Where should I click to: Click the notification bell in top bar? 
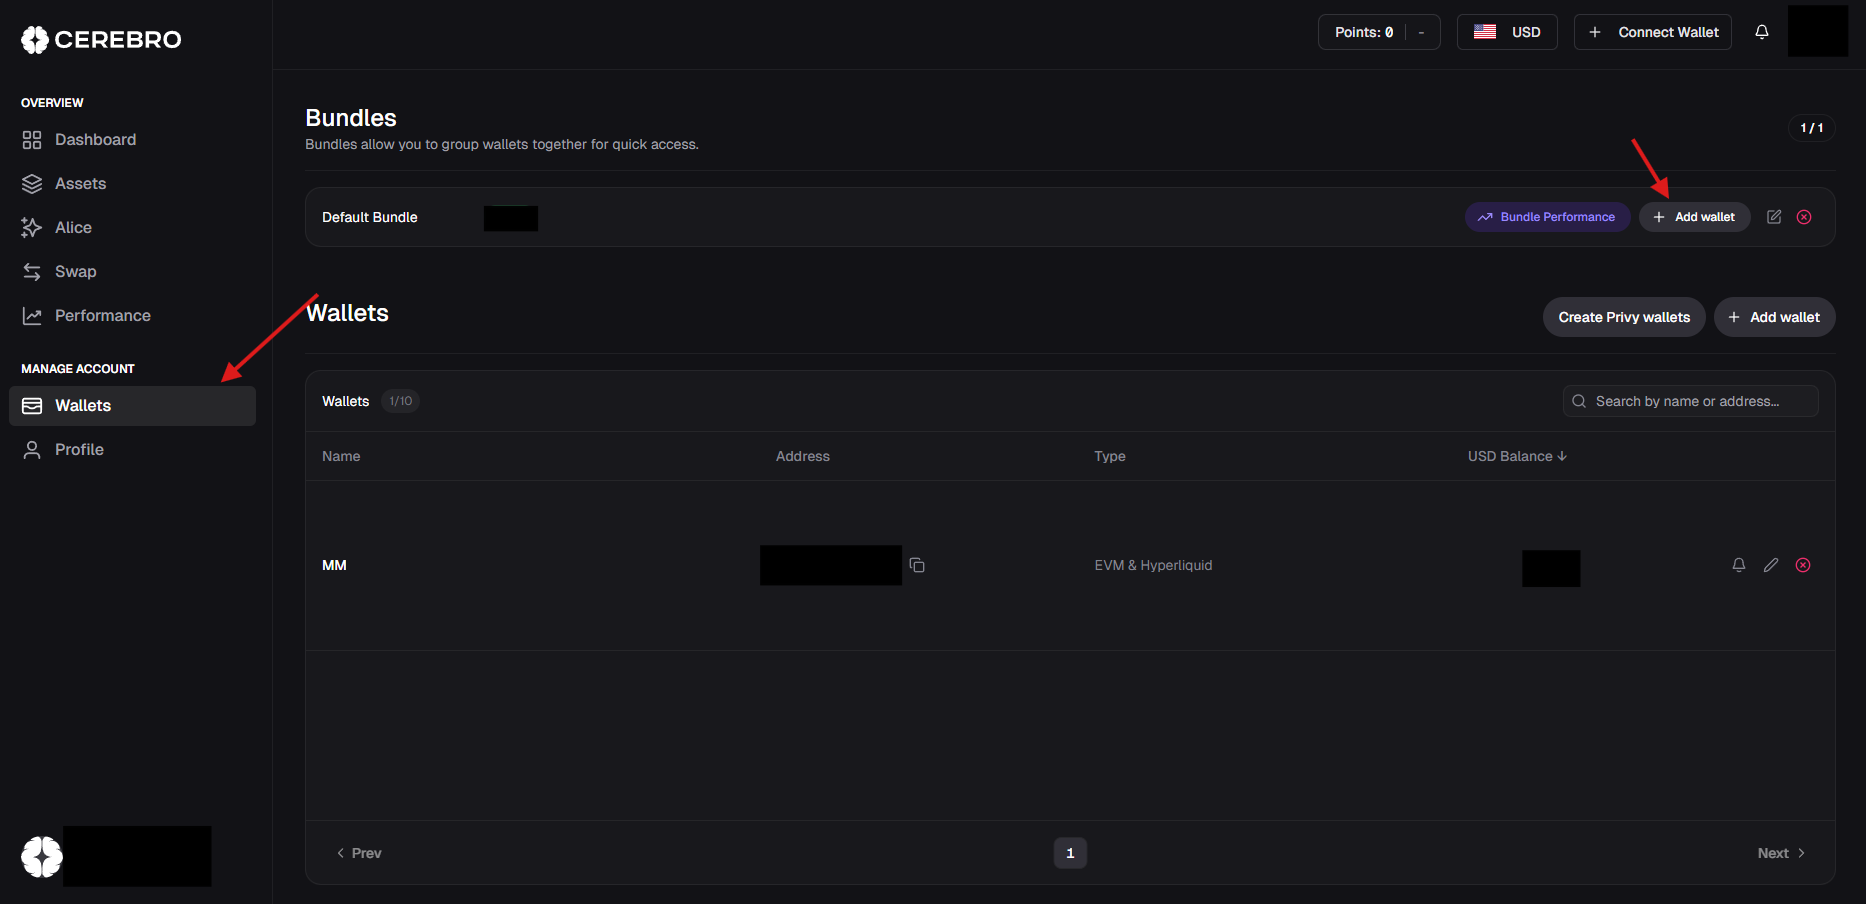[1762, 32]
